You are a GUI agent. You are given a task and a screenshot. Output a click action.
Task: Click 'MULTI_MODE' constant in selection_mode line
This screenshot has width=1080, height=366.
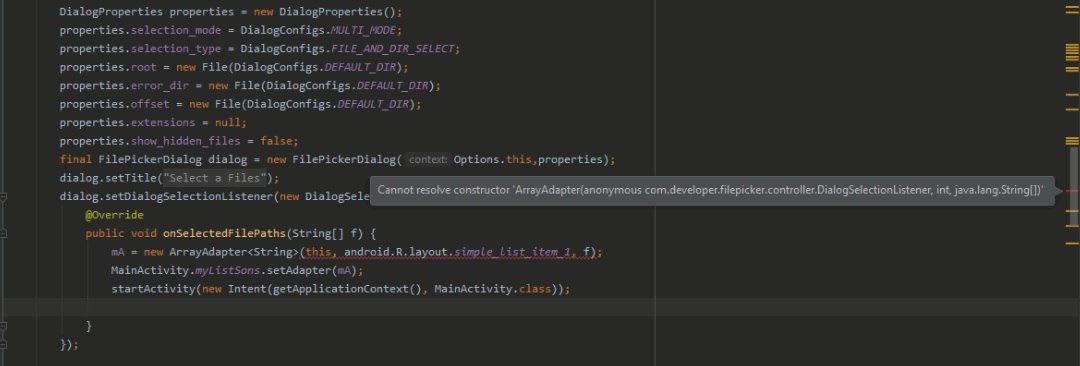tap(363, 30)
